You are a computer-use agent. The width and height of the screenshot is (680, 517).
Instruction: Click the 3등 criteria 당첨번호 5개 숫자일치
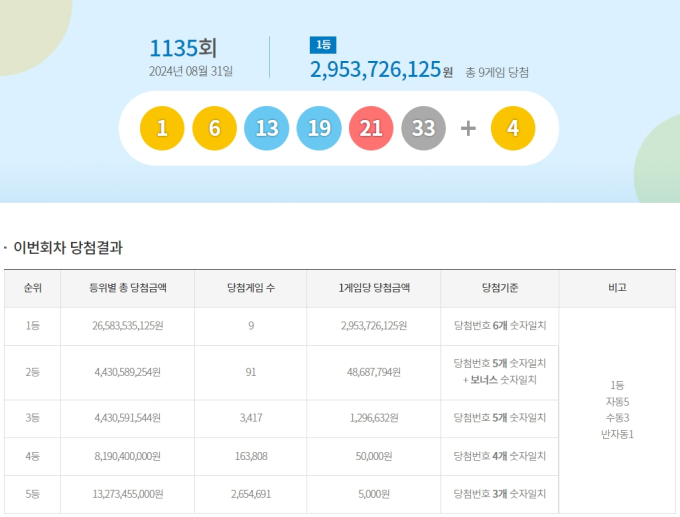click(500, 418)
